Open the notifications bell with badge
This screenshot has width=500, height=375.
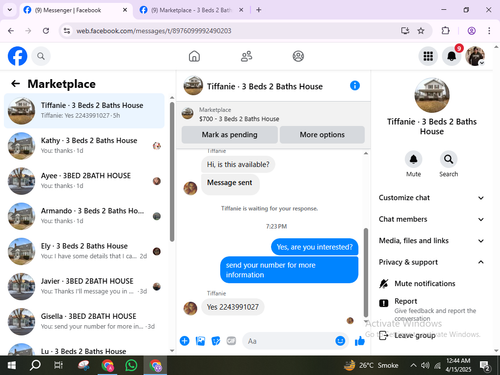[452, 56]
